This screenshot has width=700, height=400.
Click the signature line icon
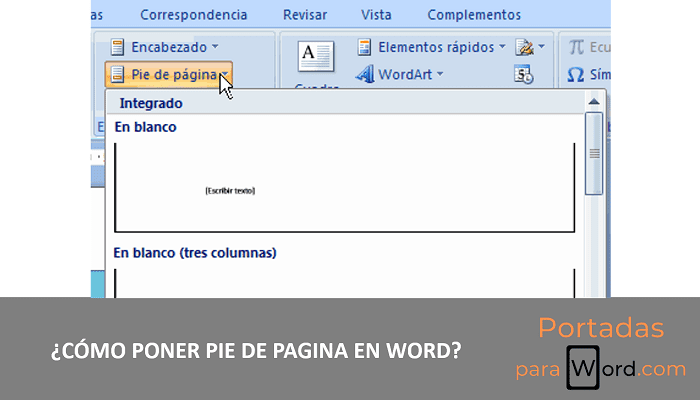525,47
